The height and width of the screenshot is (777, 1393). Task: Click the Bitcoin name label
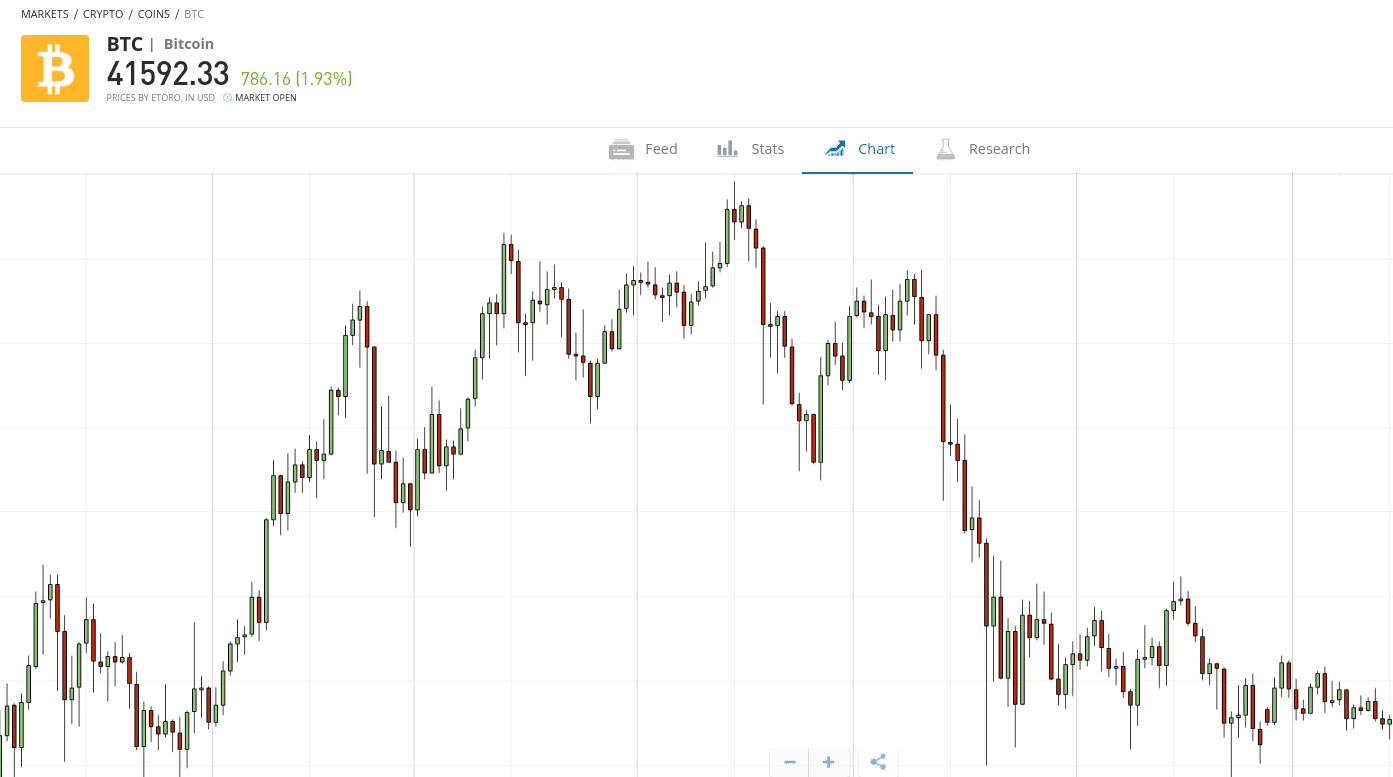(189, 44)
